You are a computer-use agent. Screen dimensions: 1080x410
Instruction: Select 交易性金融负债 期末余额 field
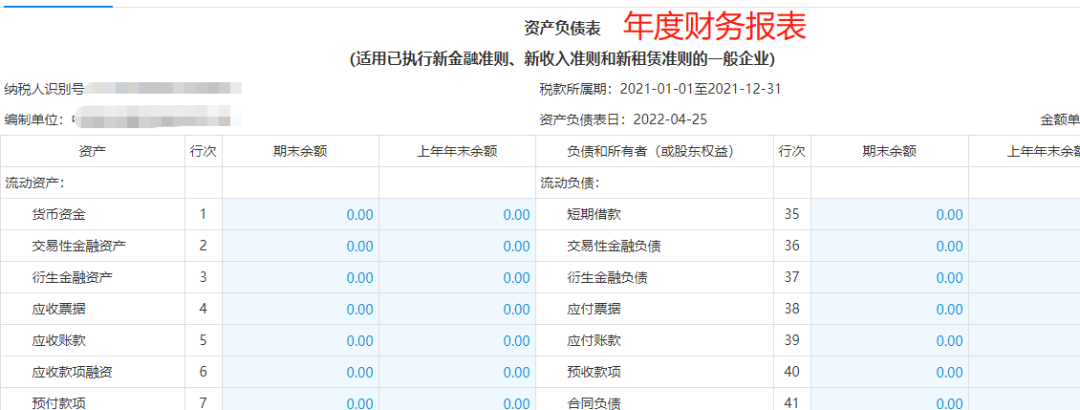coord(889,246)
